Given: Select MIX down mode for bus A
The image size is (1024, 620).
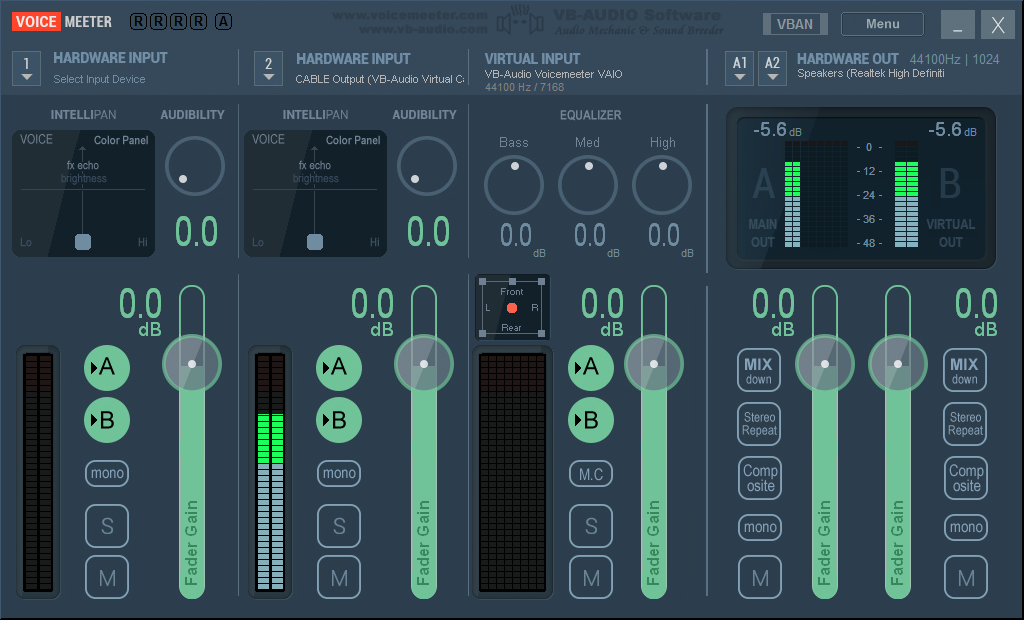Looking at the screenshot, I should coord(759,370).
